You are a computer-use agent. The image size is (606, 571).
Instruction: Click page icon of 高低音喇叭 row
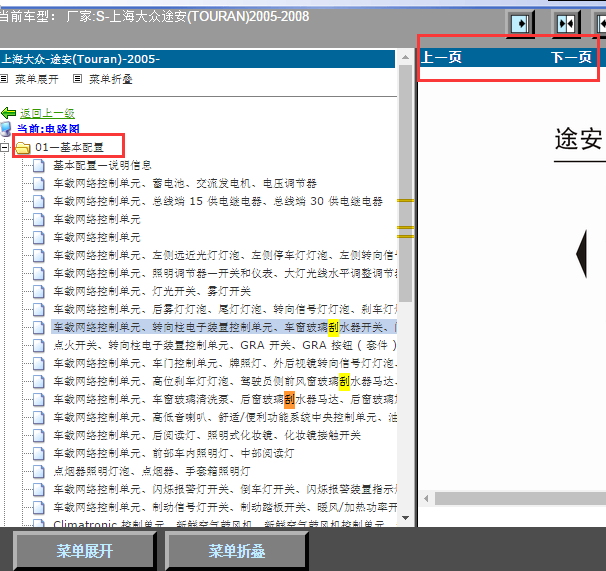pyautogui.click(x=38, y=417)
